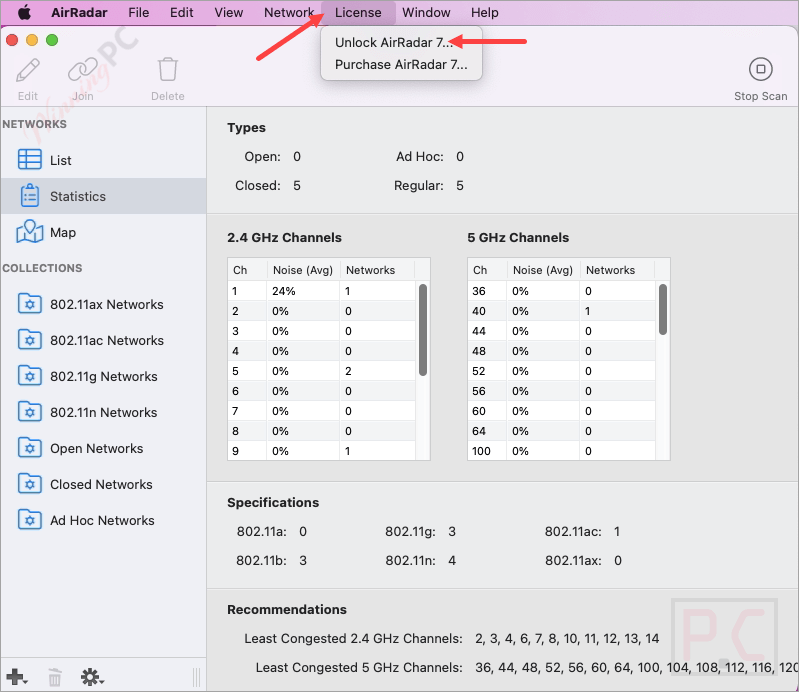Image resolution: width=799 pixels, height=692 pixels.
Task: Click the red close window button
Action: (x=12, y=40)
